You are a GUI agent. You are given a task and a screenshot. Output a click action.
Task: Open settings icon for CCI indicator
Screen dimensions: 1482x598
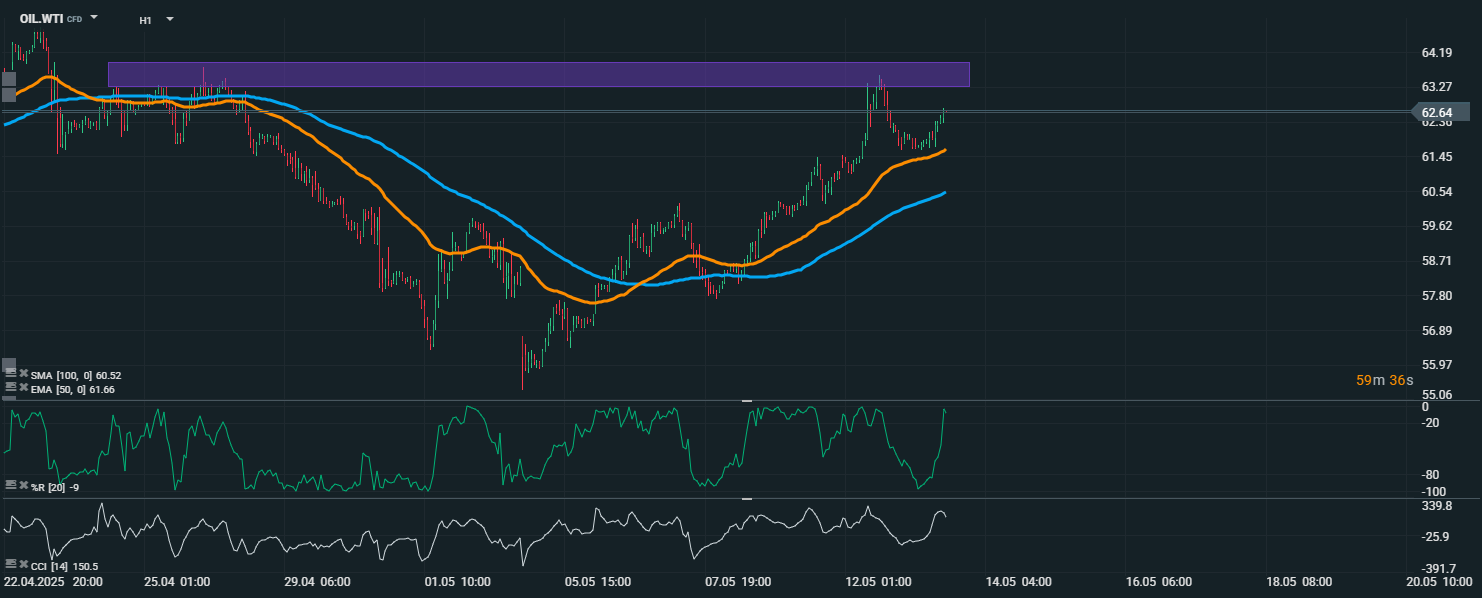[x=11, y=565]
